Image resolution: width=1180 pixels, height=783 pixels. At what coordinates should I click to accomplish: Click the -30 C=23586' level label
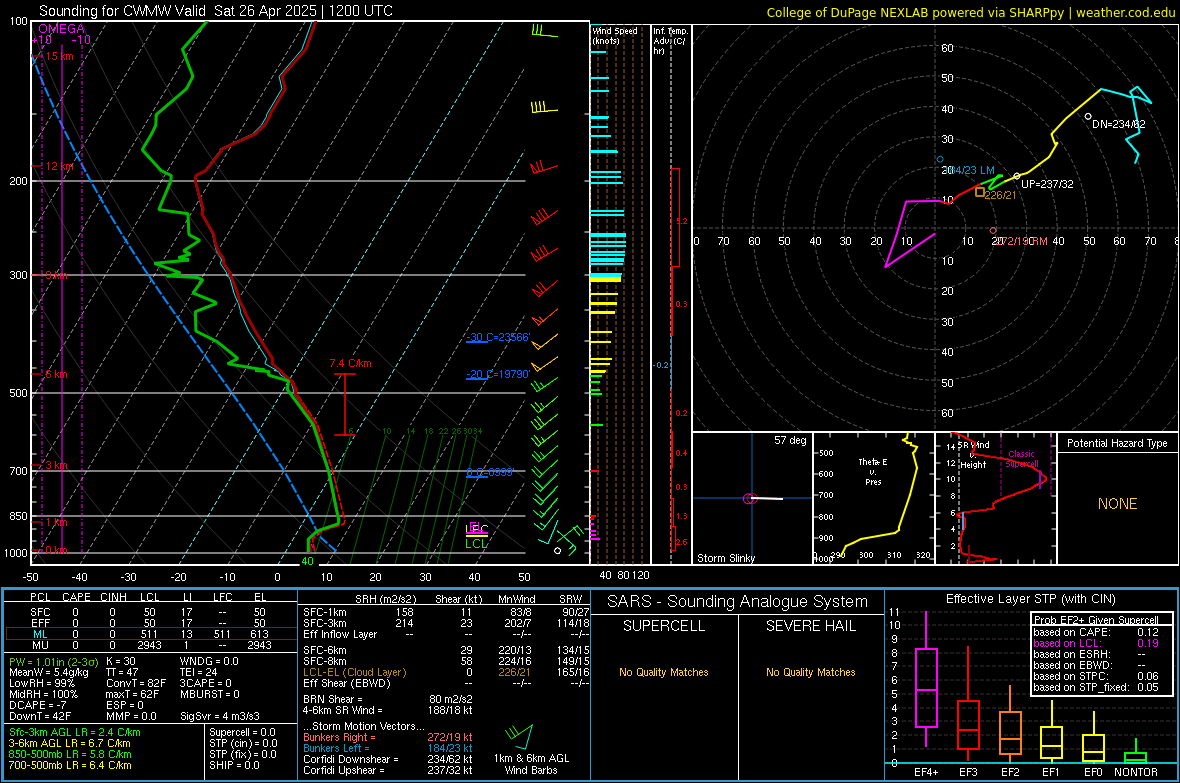click(x=497, y=337)
